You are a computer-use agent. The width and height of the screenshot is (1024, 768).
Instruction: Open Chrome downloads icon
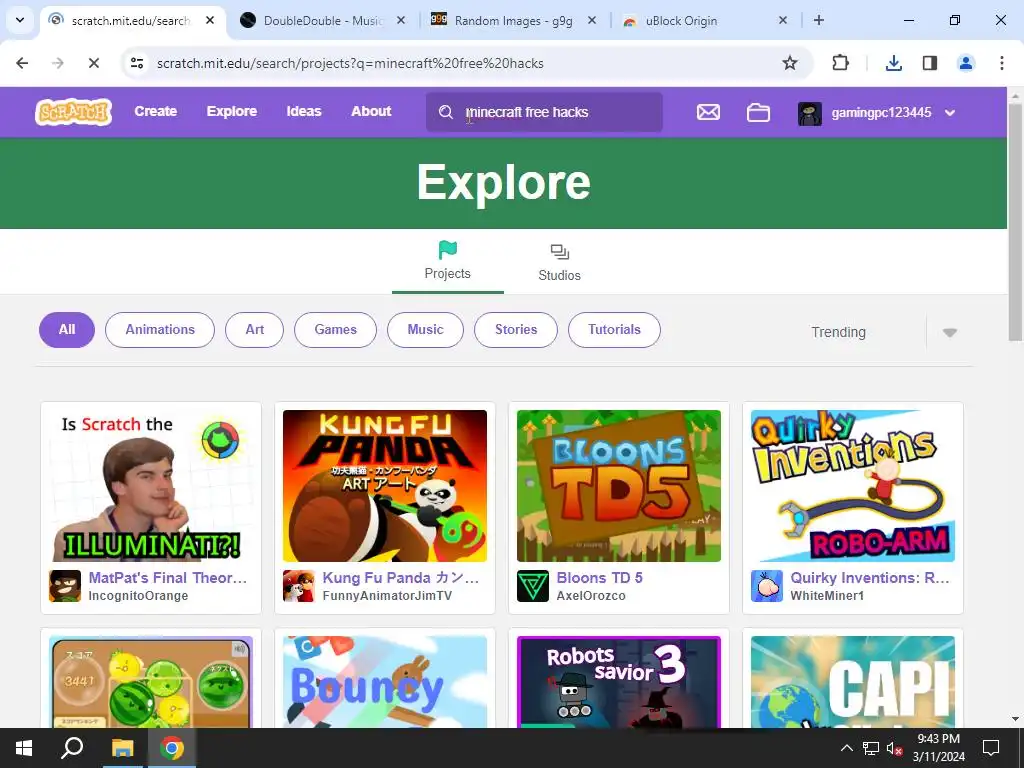click(x=893, y=63)
